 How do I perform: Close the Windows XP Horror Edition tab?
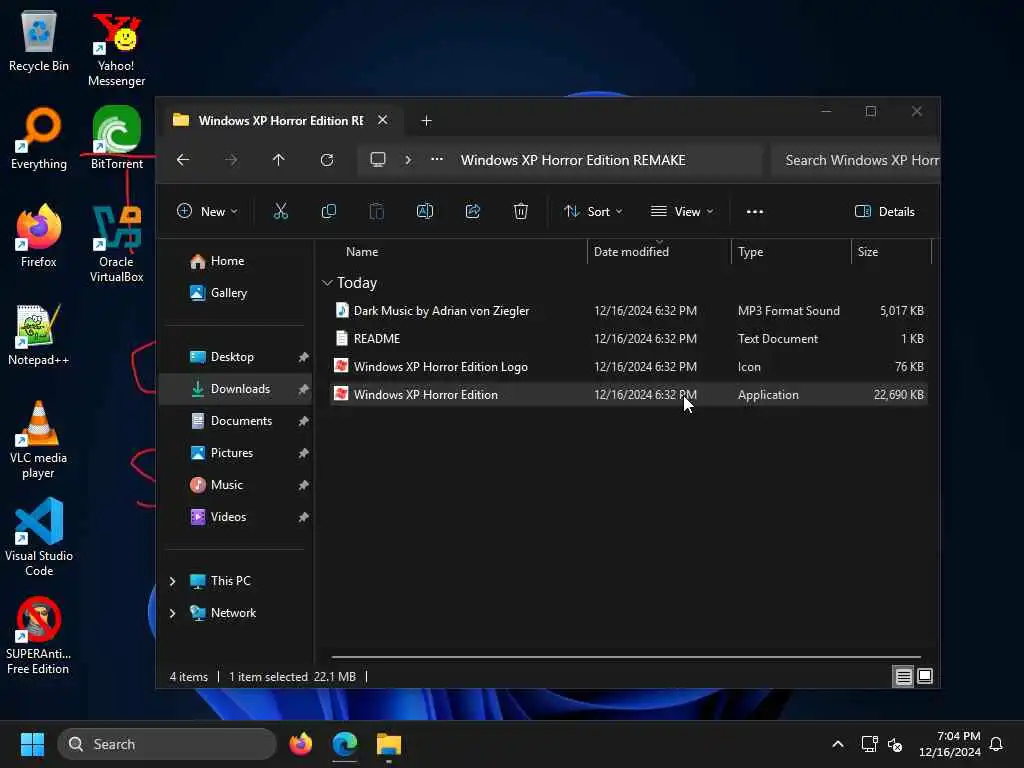point(383,120)
